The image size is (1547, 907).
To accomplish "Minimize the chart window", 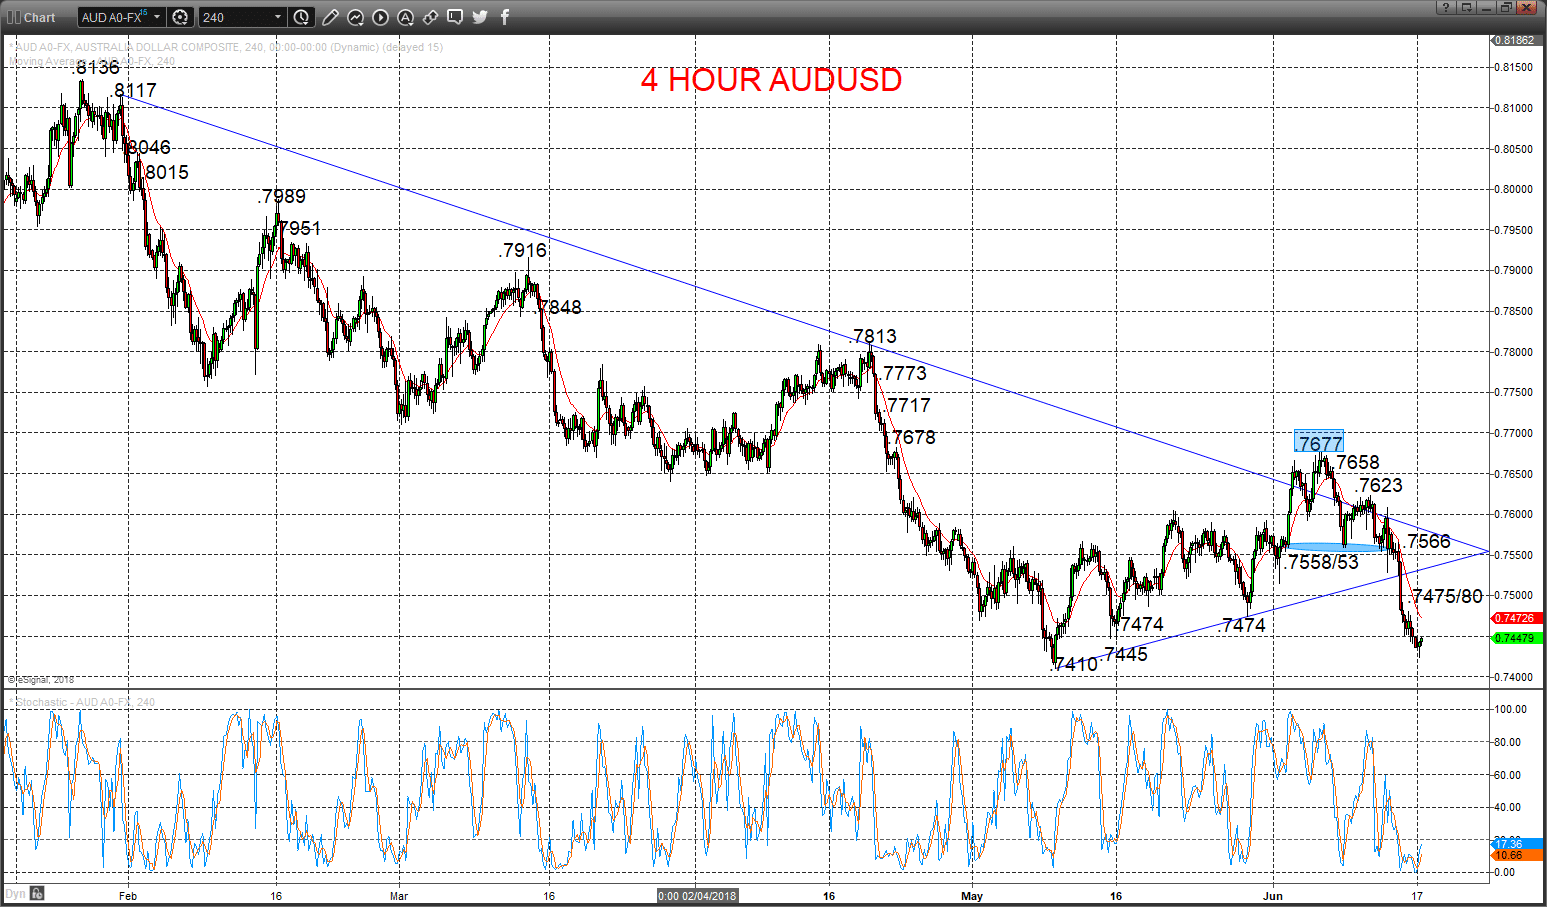I will tap(1486, 7).
